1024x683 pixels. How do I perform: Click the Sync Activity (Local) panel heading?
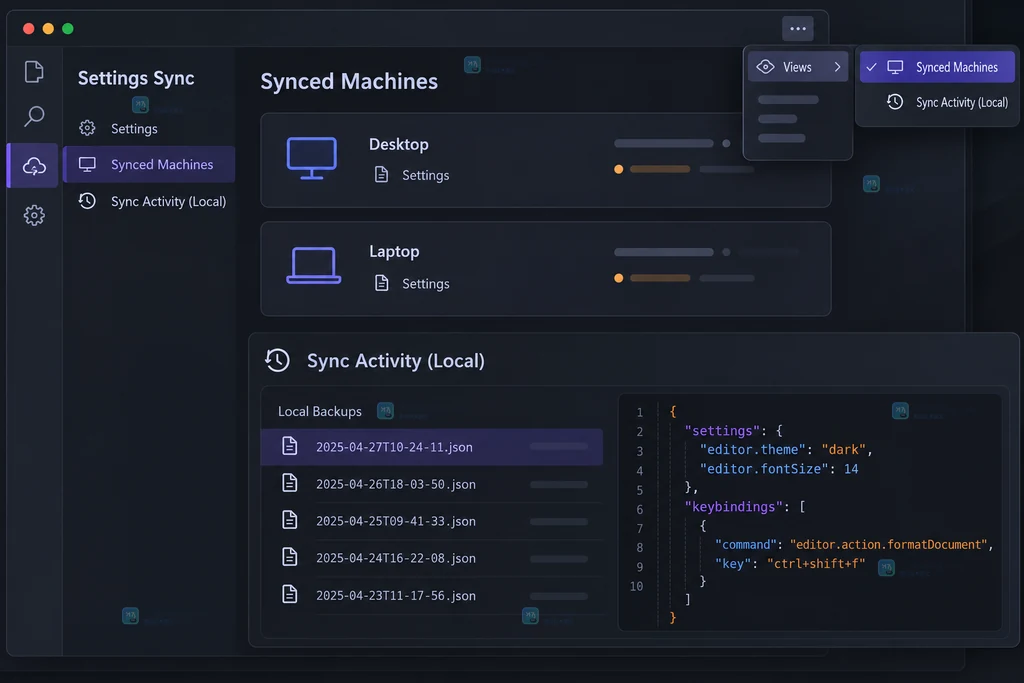pyautogui.click(x=396, y=360)
